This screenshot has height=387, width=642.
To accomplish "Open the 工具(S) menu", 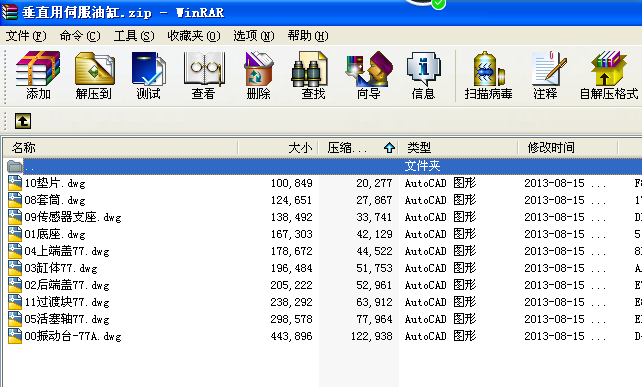I will (134, 36).
